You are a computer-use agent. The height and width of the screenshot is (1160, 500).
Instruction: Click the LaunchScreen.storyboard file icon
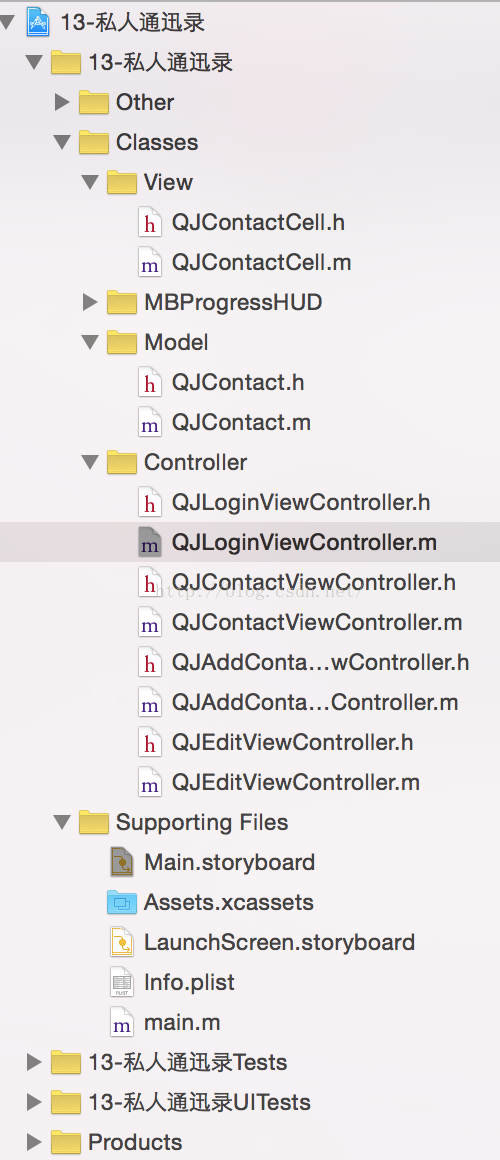point(121,942)
